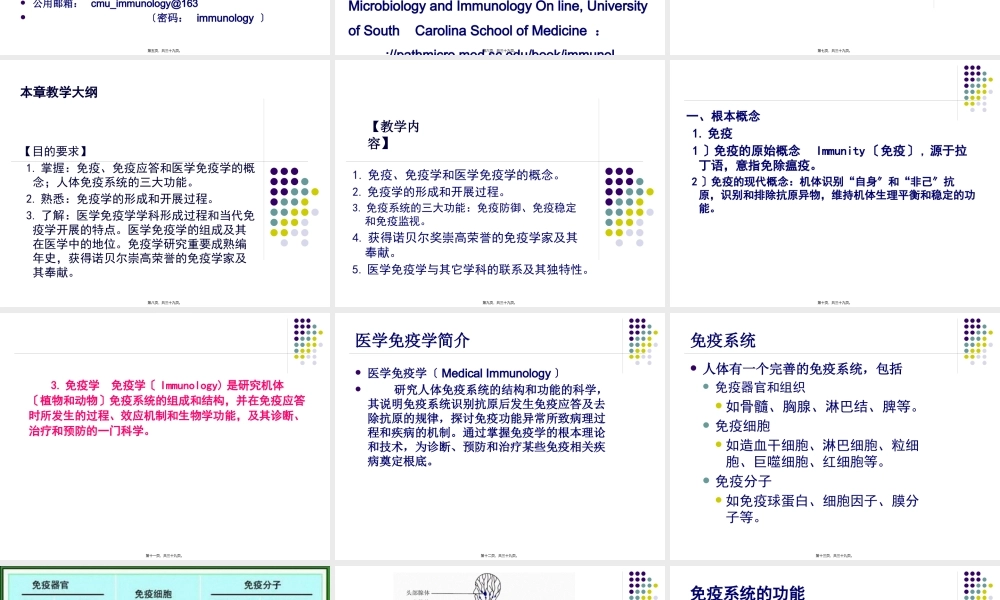The image size is (1000, 600).
Task: Click the cmu_immunology@163 email address
Action: click(144, 3)
